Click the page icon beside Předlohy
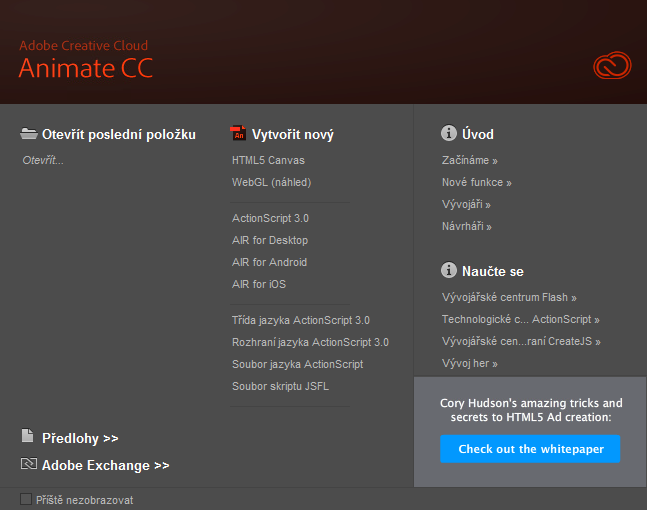647x510 pixels. [28, 437]
